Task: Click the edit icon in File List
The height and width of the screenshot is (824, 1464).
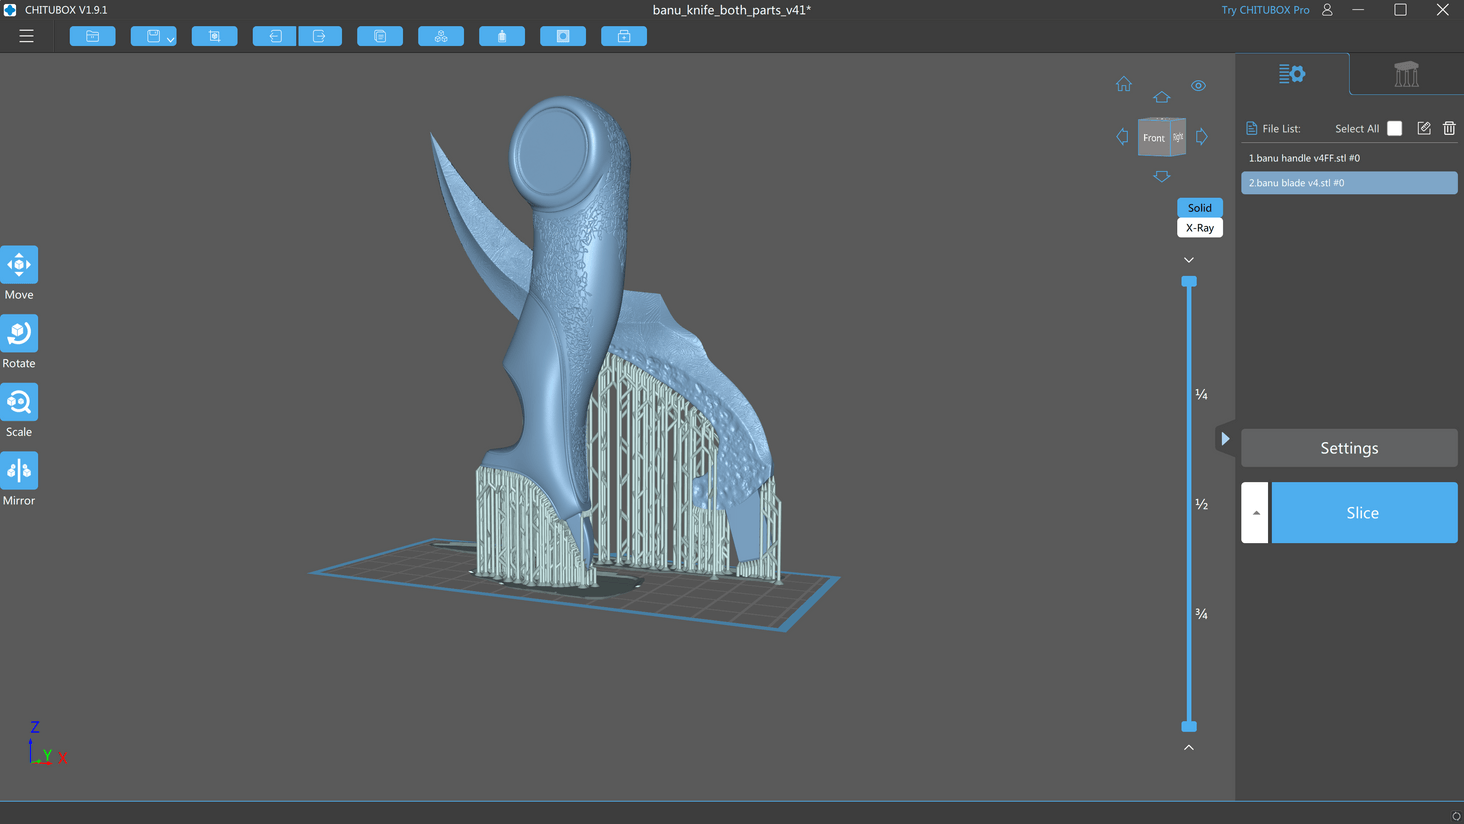Action: tap(1424, 128)
